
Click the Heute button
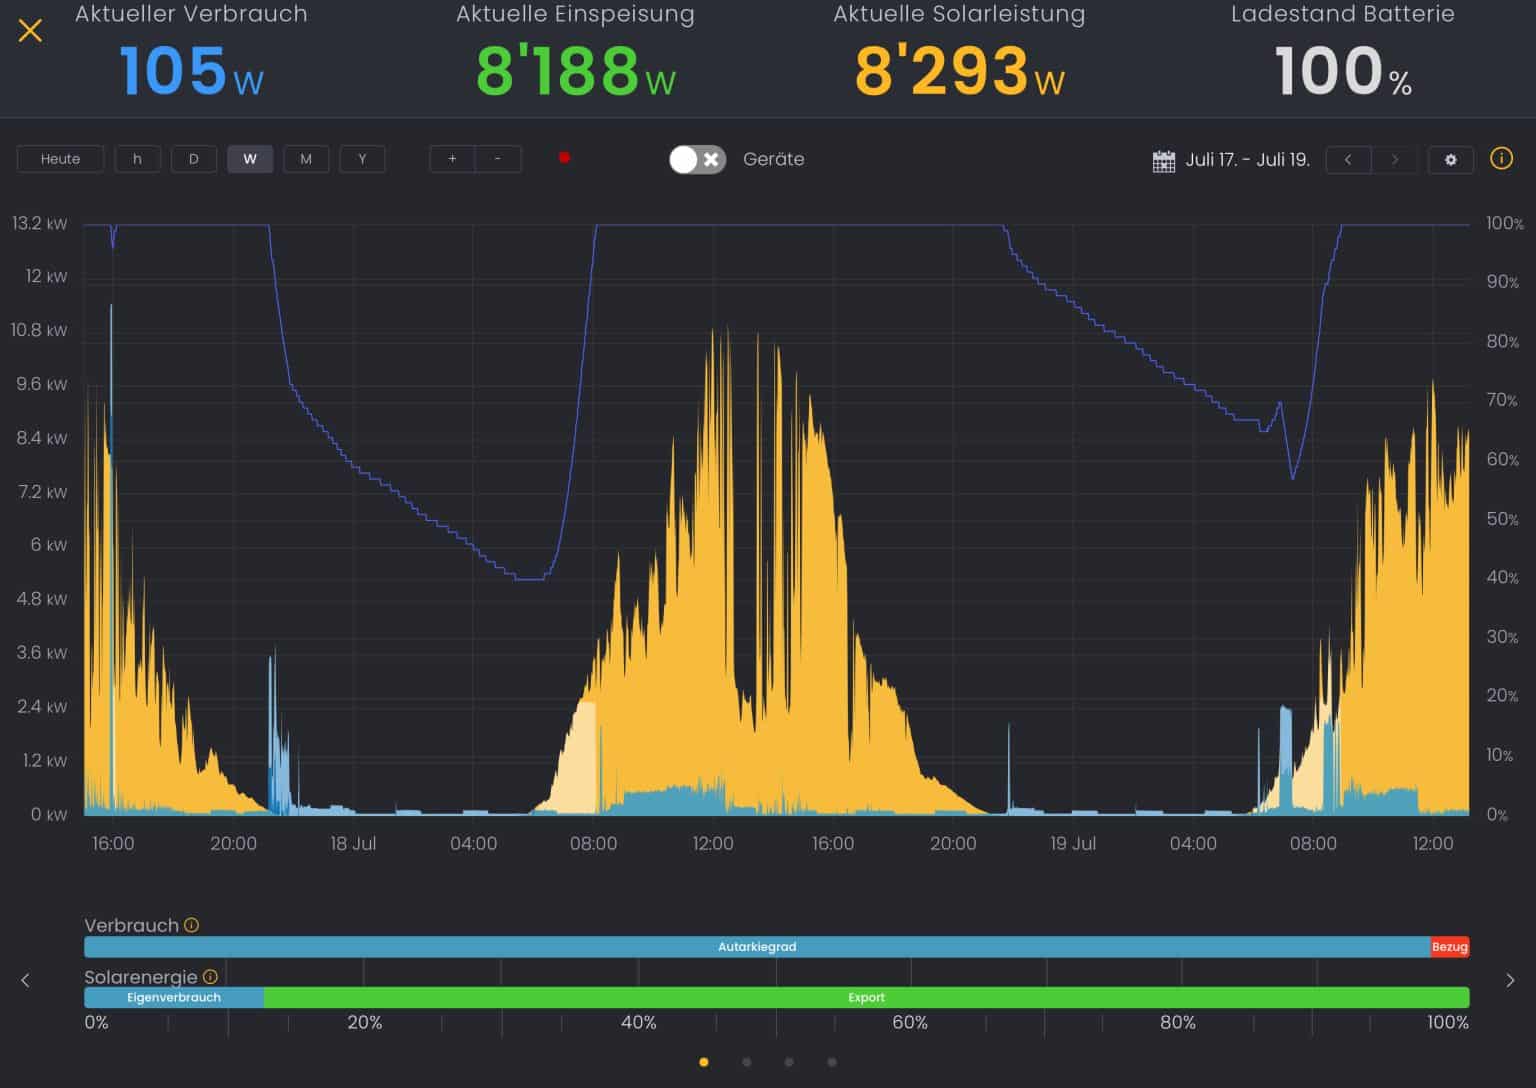coord(60,159)
